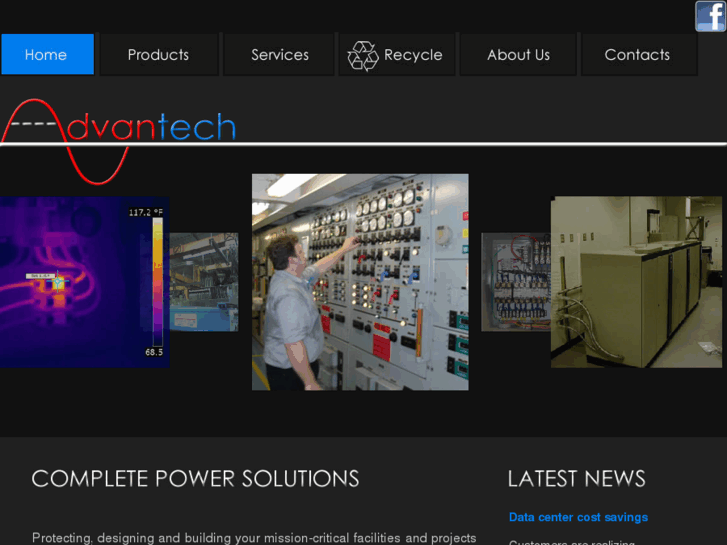Select the small wiring cabinet thumbnail
Screen dimensions: 727x545
point(516,282)
